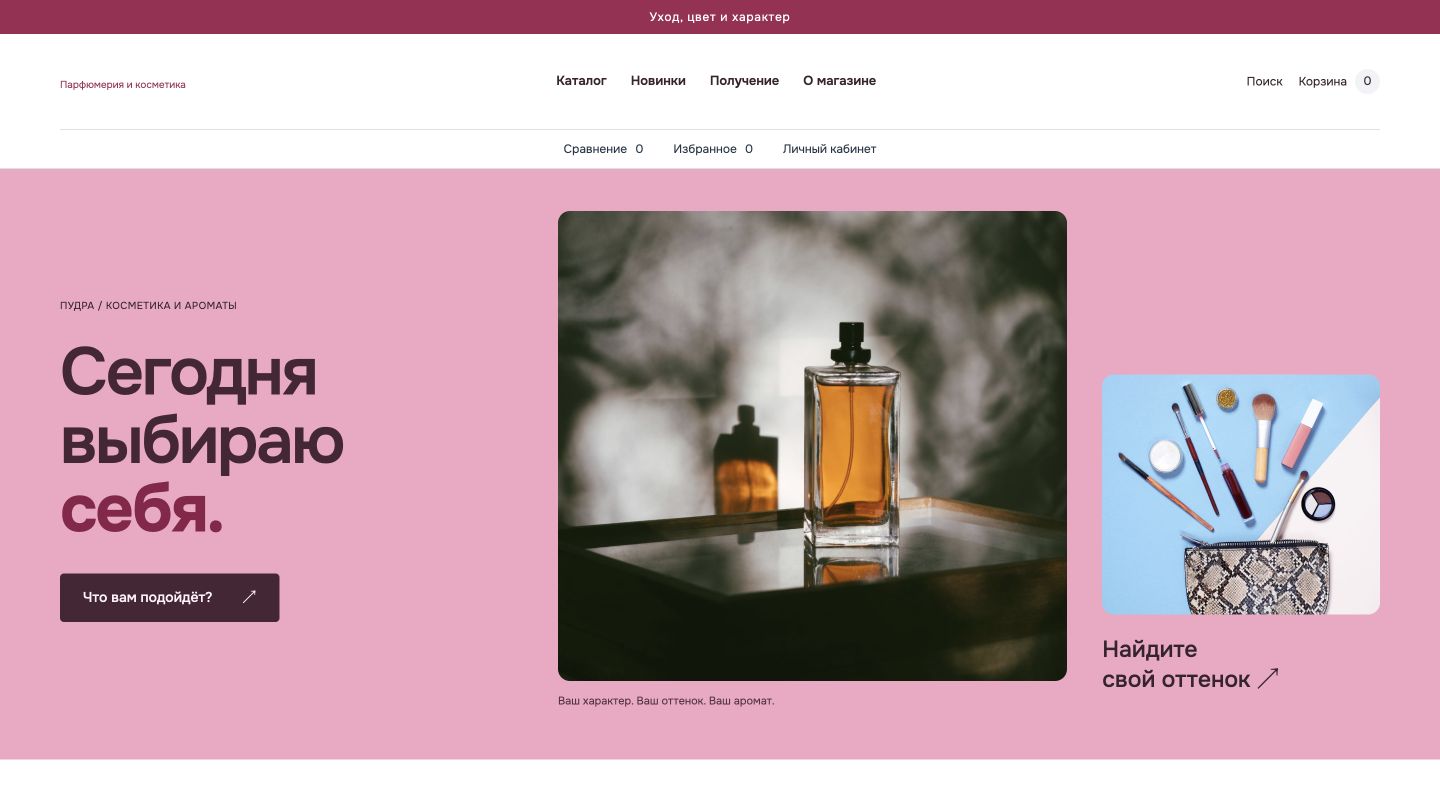This screenshot has height=810, width=1440.
Task: Open the perfume bottle hero image
Action: pyautogui.click(x=812, y=446)
